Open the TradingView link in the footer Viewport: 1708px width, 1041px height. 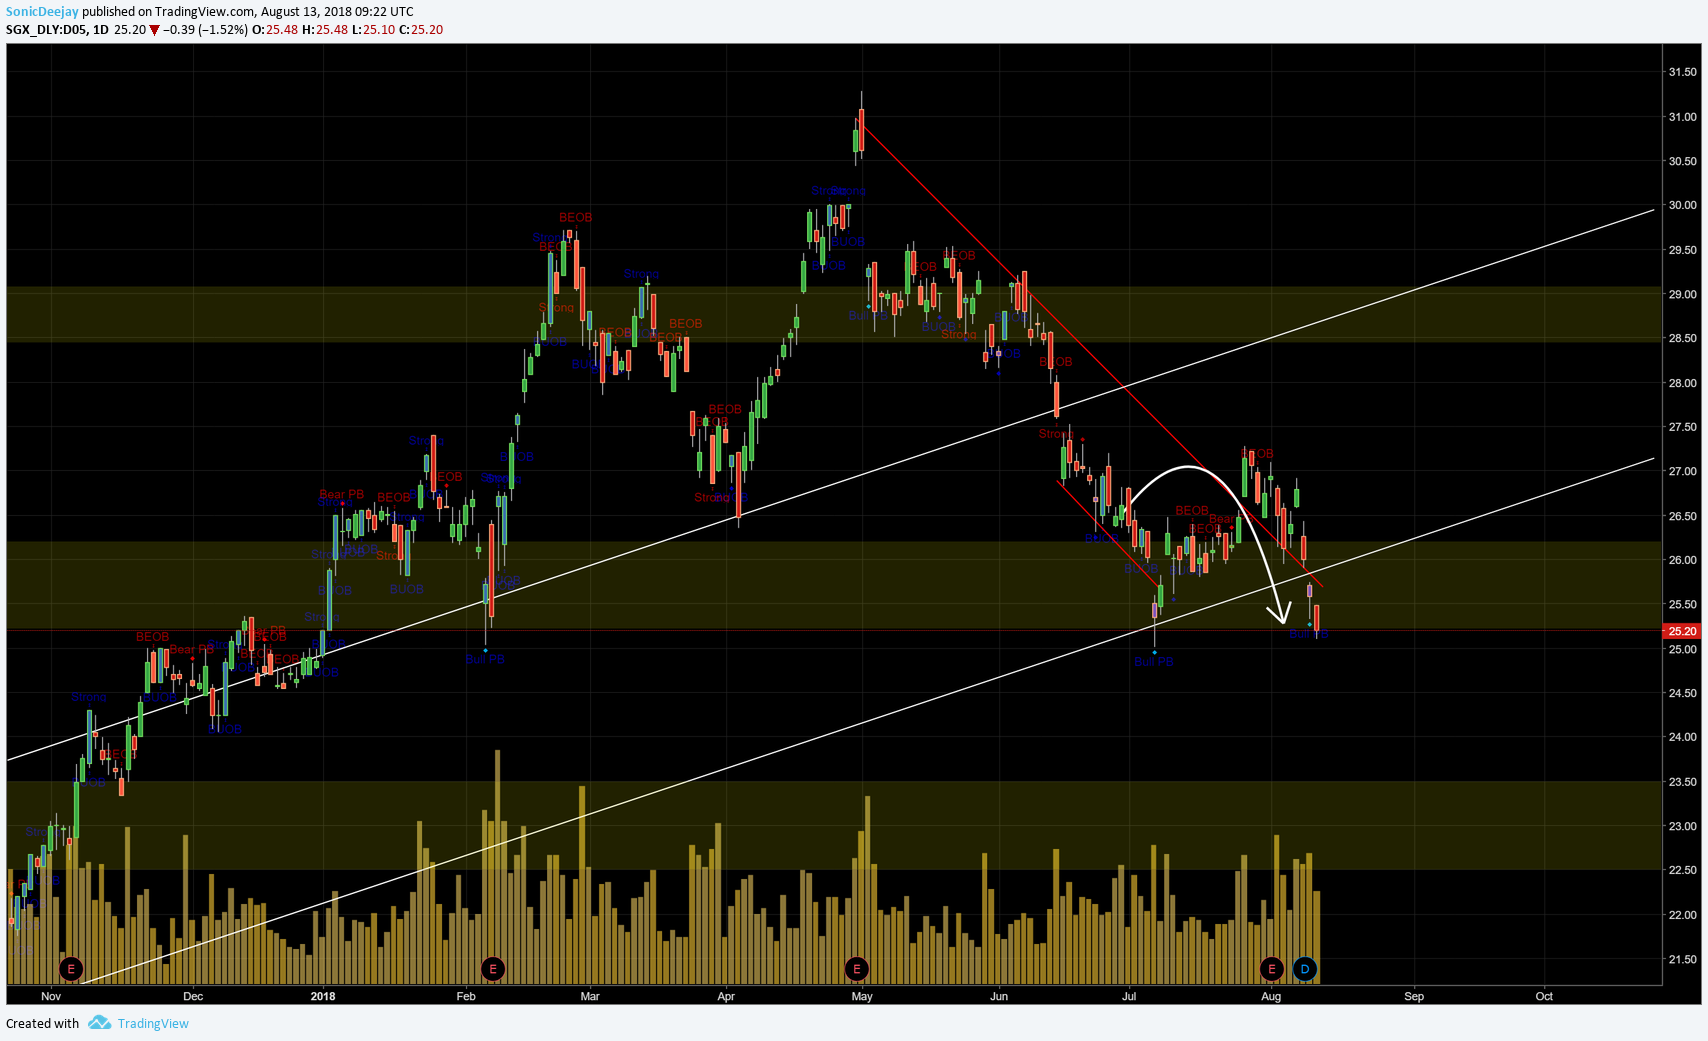(153, 1023)
